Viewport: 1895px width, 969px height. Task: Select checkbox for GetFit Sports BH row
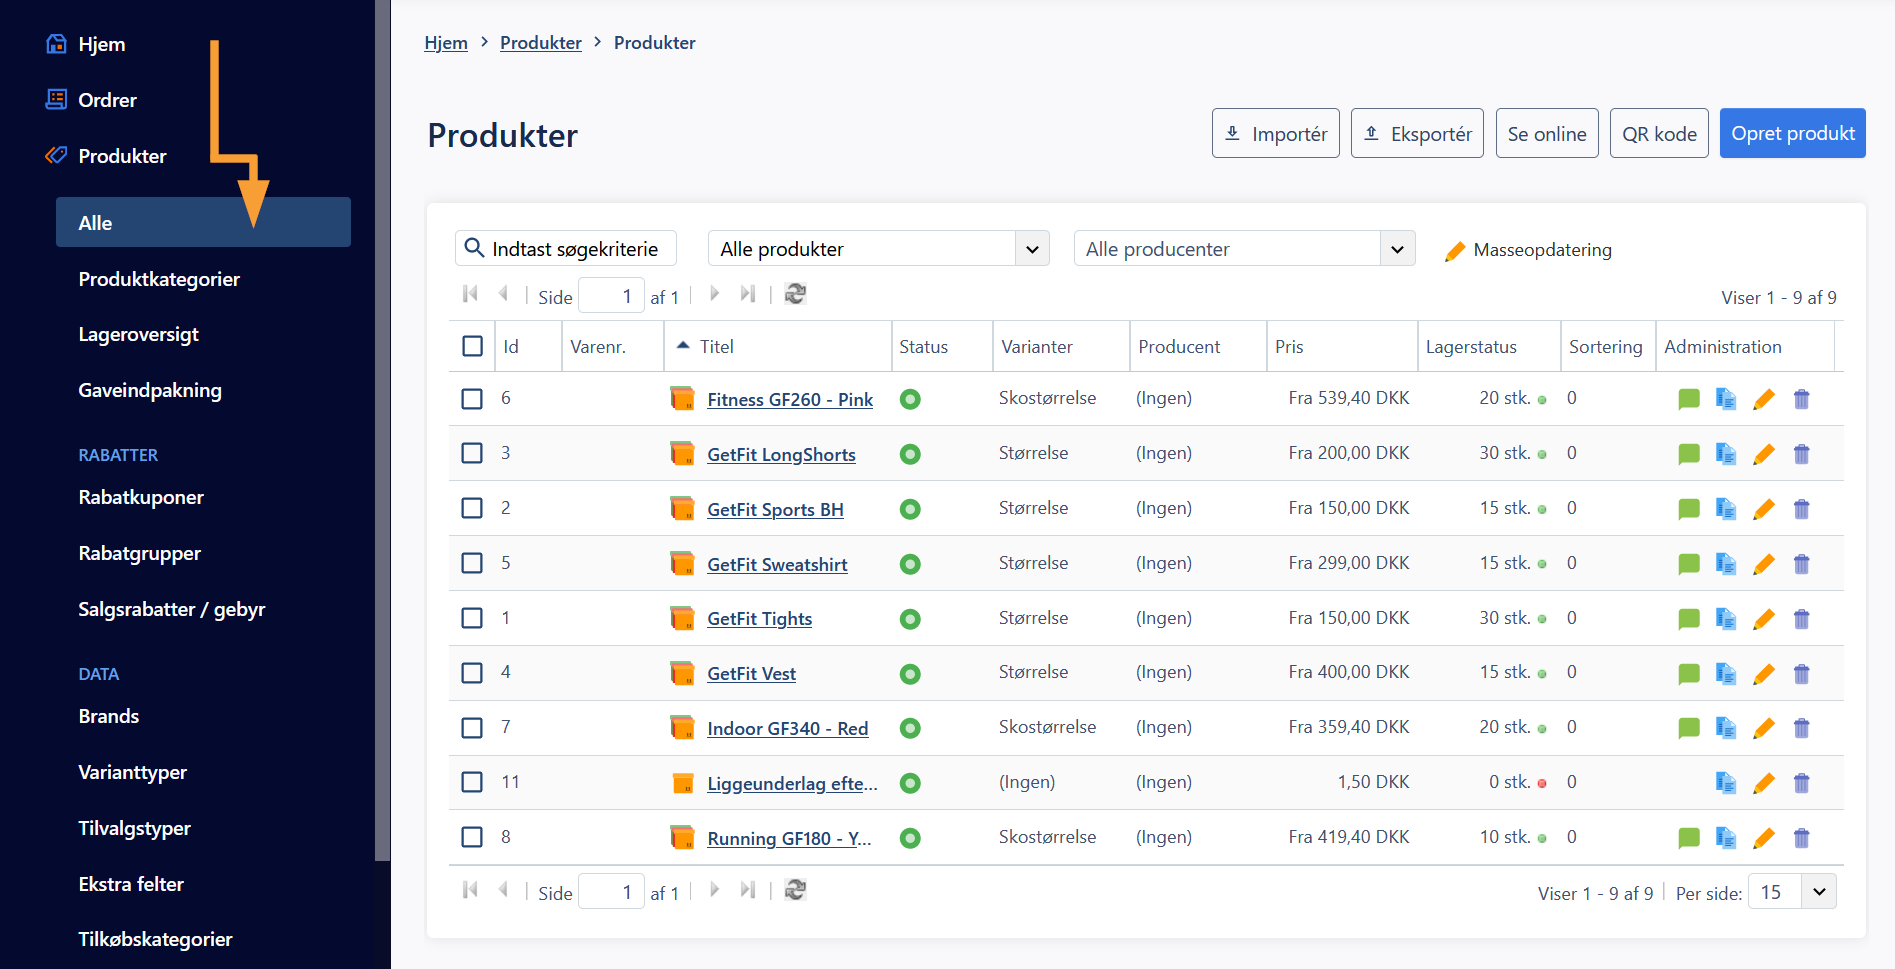tap(472, 508)
